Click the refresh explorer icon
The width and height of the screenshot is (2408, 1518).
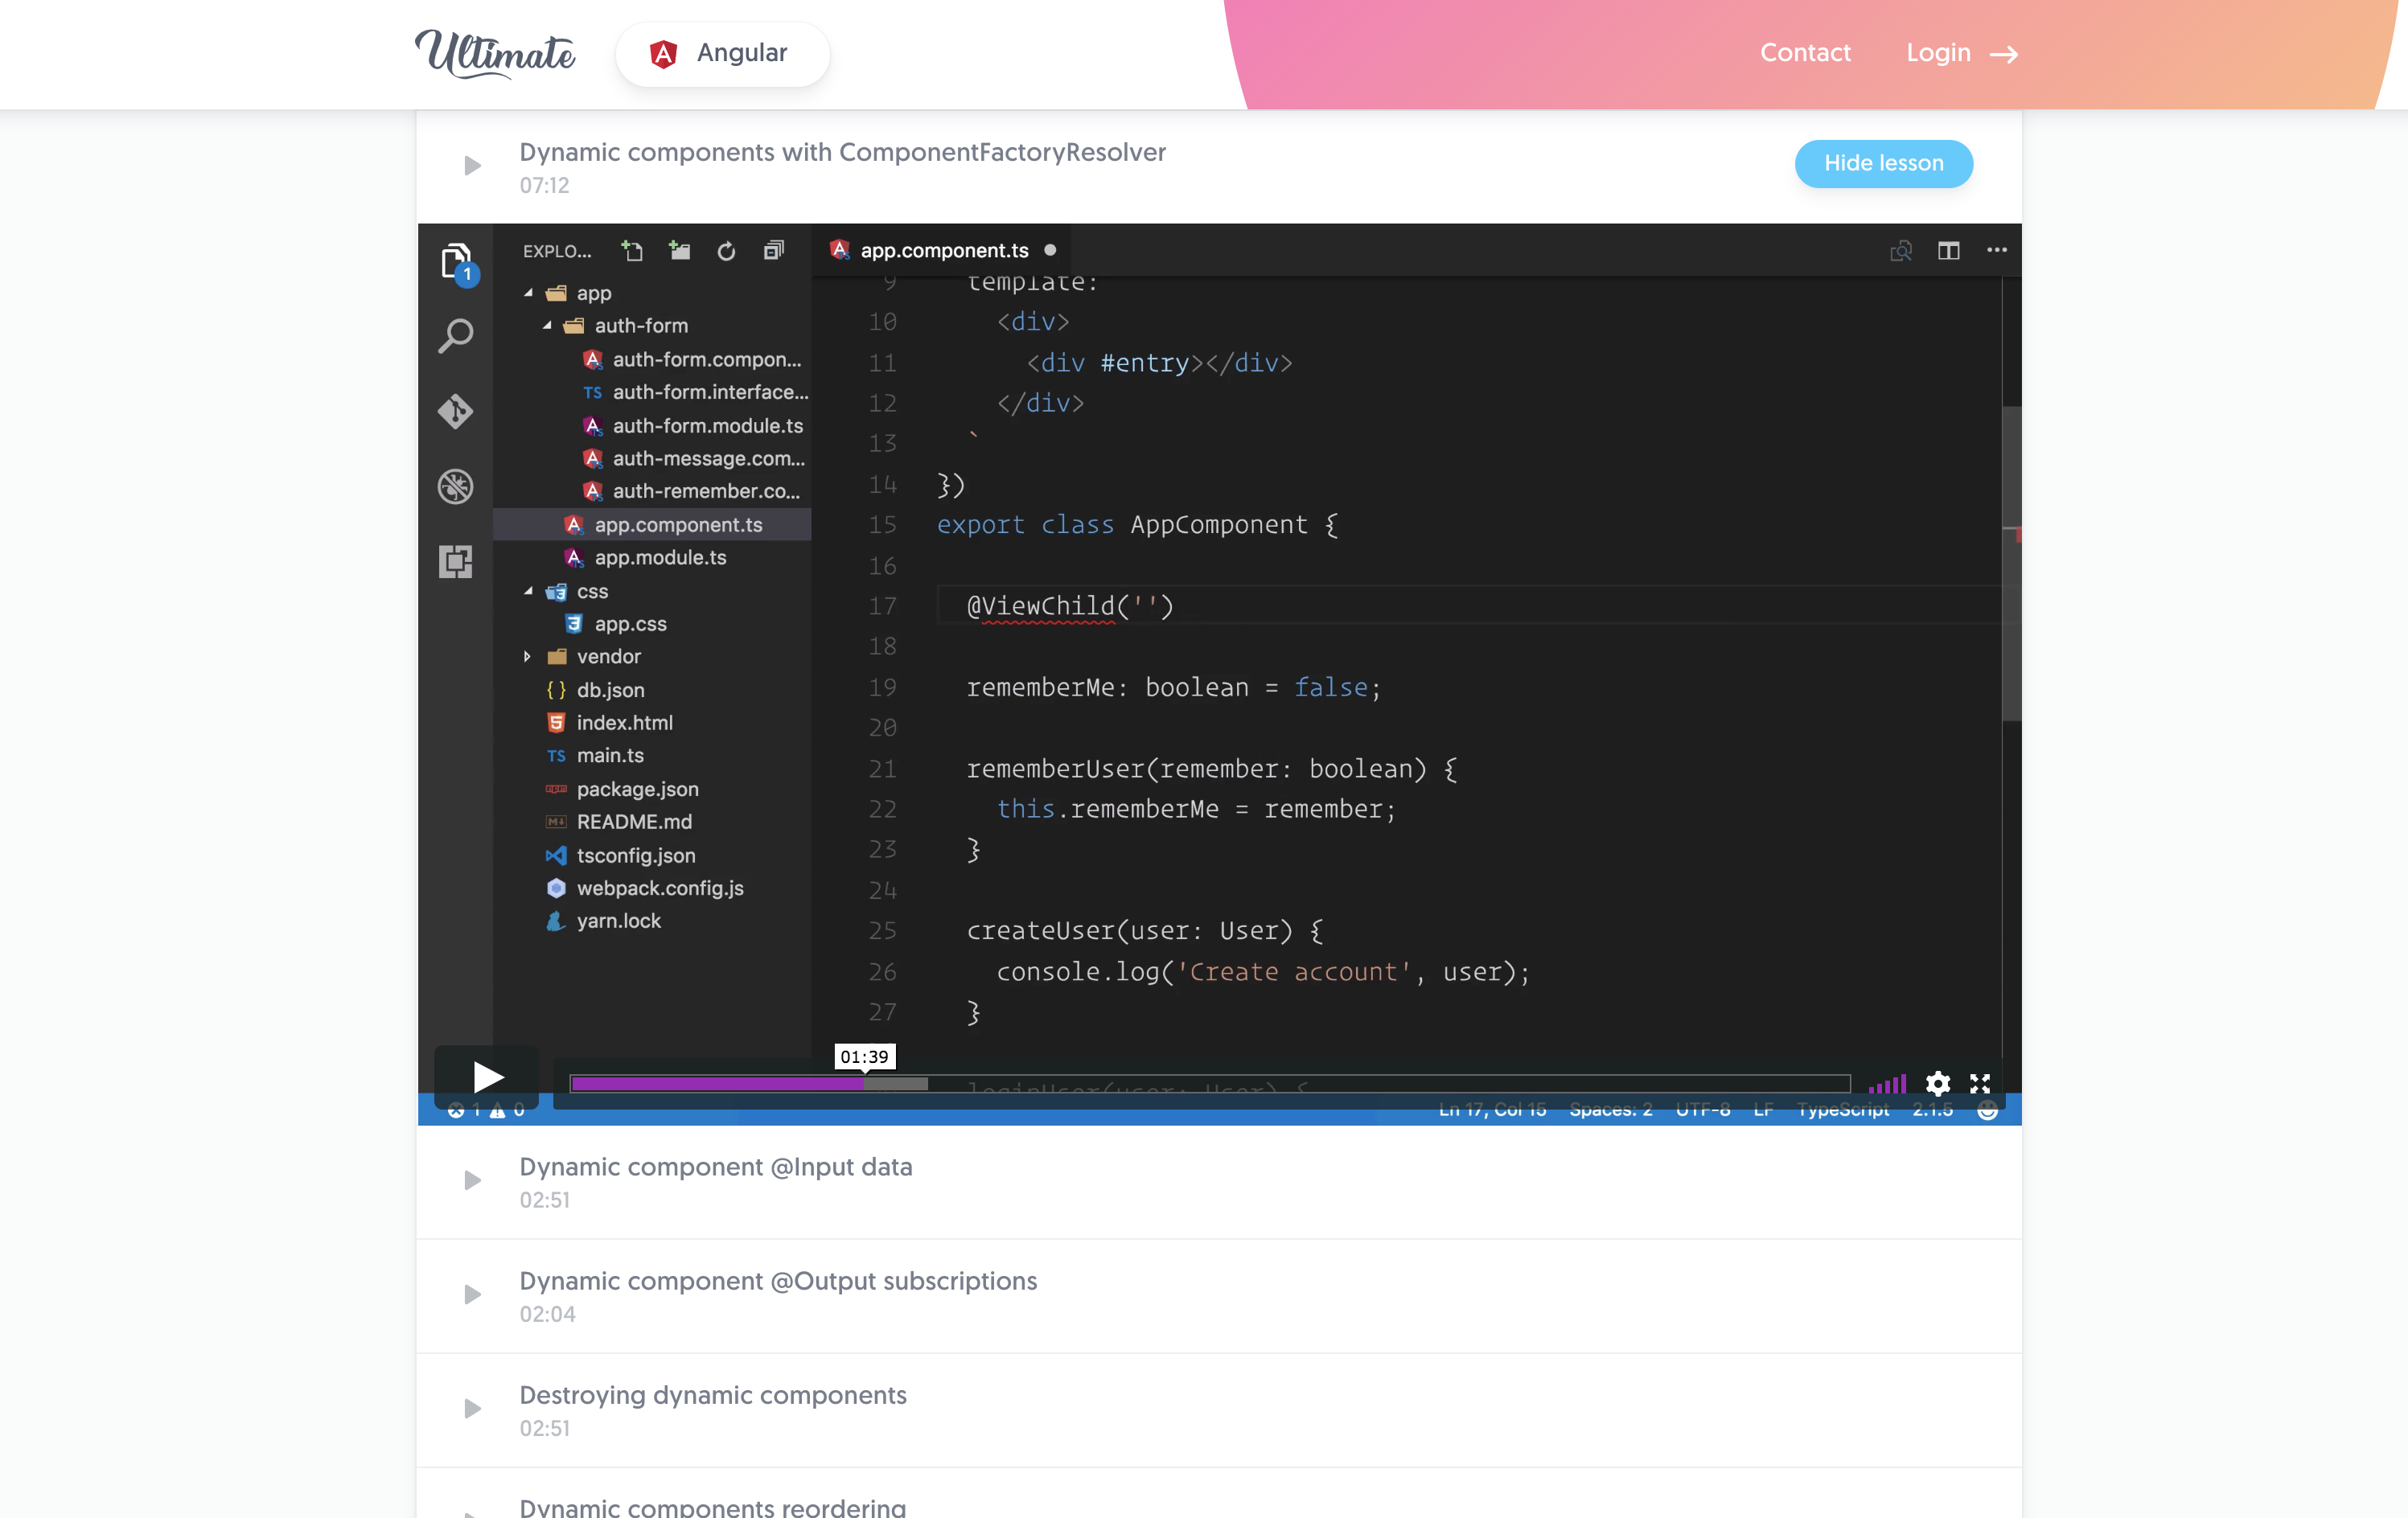pyautogui.click(x=726, y=251)
